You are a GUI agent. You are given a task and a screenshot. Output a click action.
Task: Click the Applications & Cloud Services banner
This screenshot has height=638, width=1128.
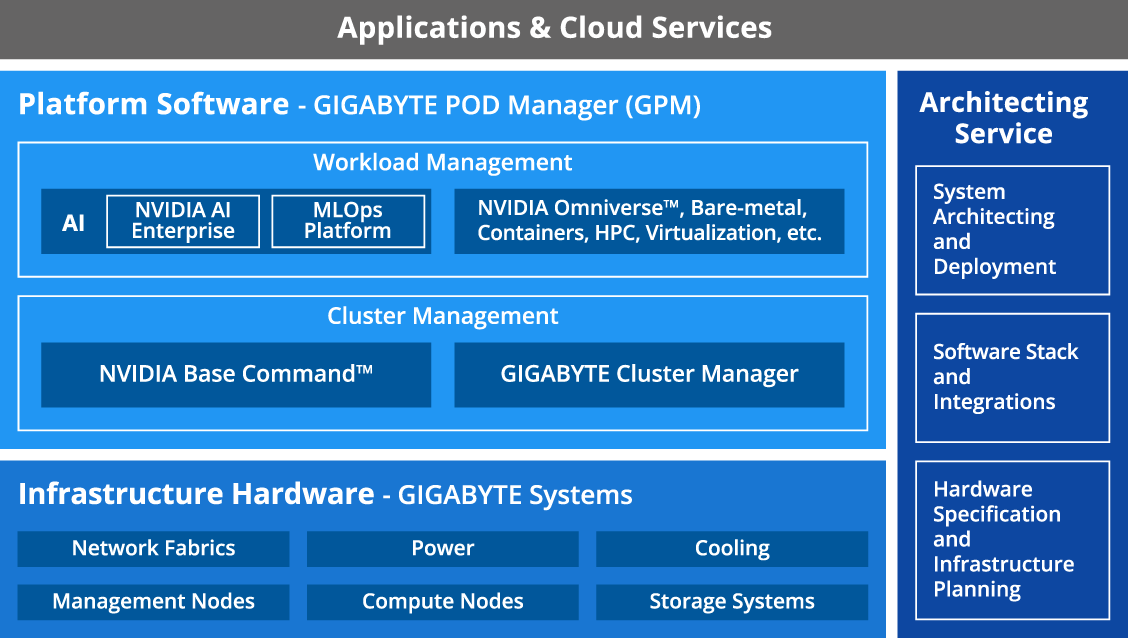click(564, 29)
